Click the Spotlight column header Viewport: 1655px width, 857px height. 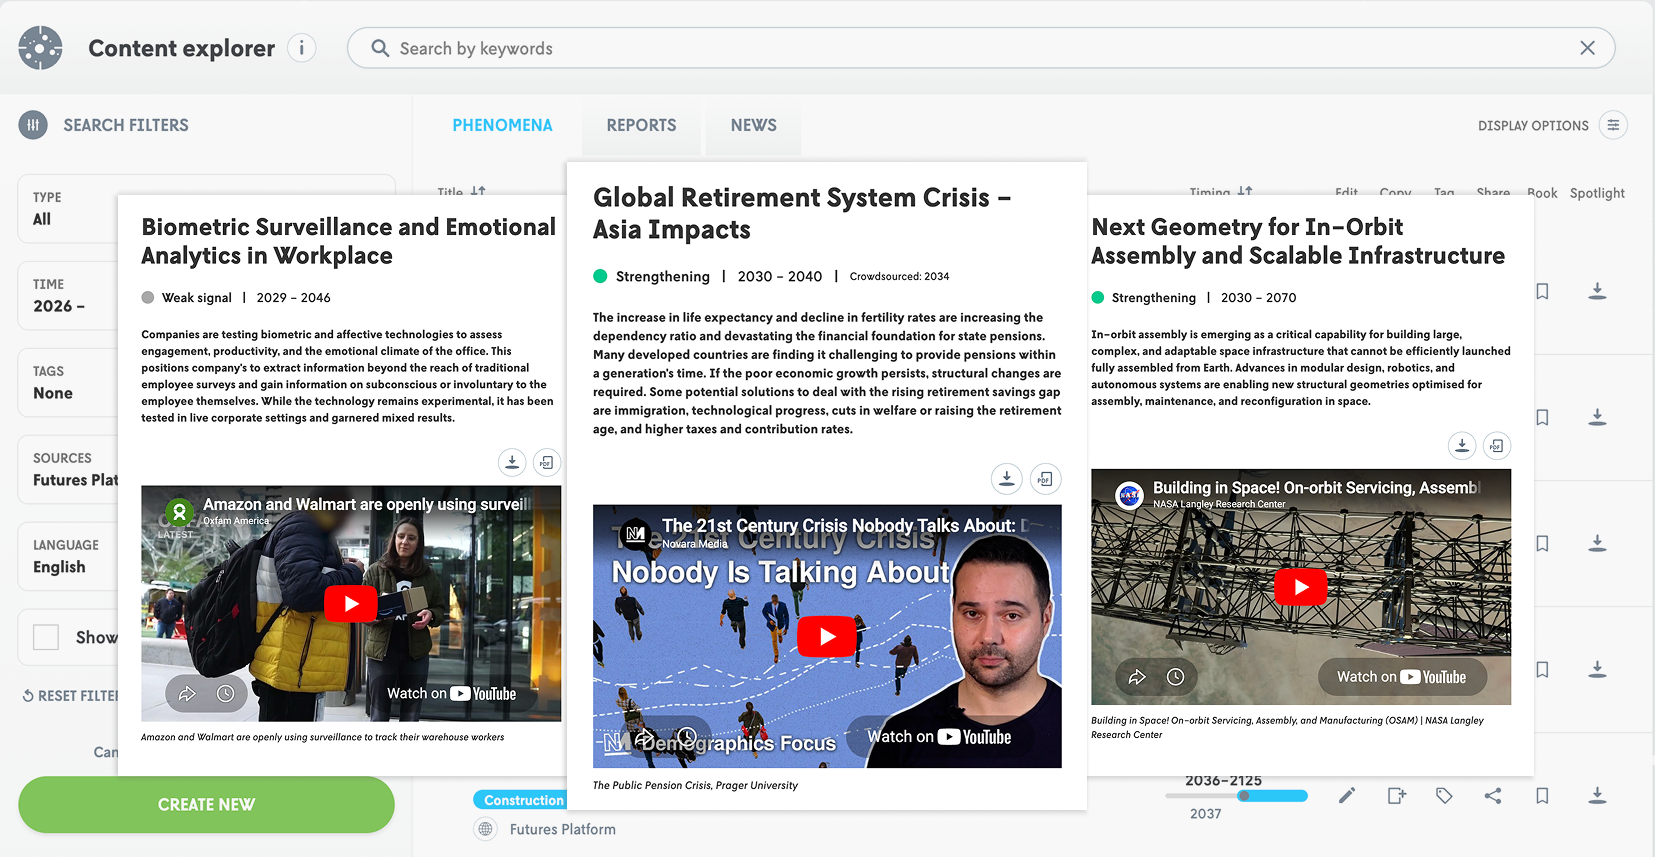(x=1597, y=193)
